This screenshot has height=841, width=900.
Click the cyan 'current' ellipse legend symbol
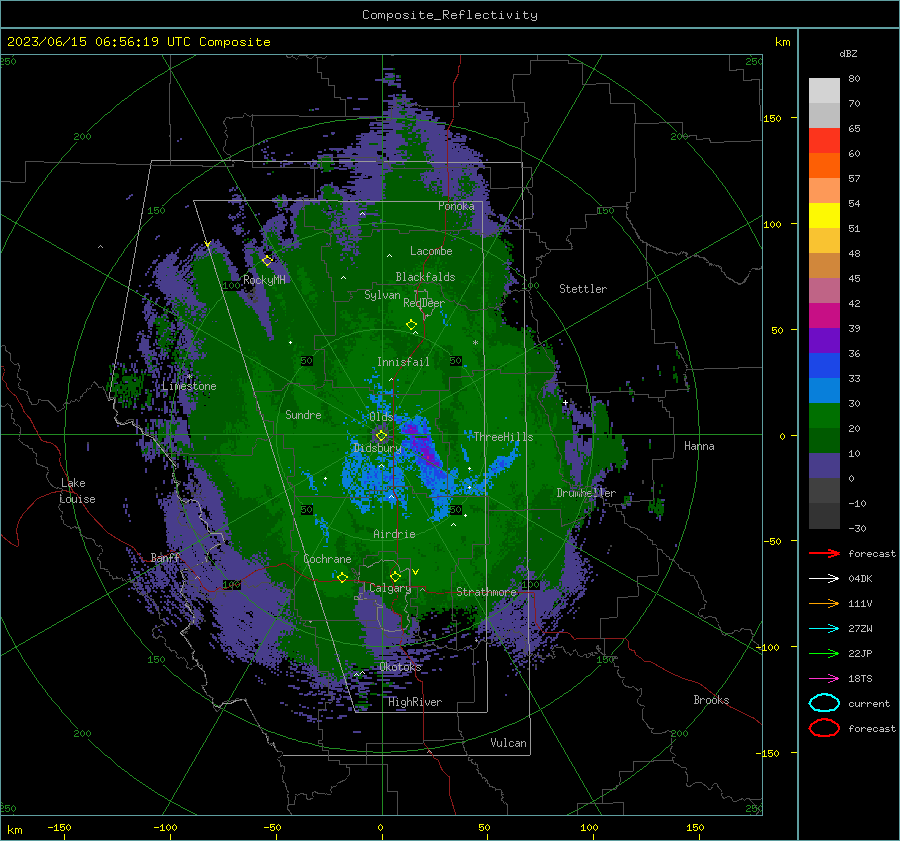[824, 703]
